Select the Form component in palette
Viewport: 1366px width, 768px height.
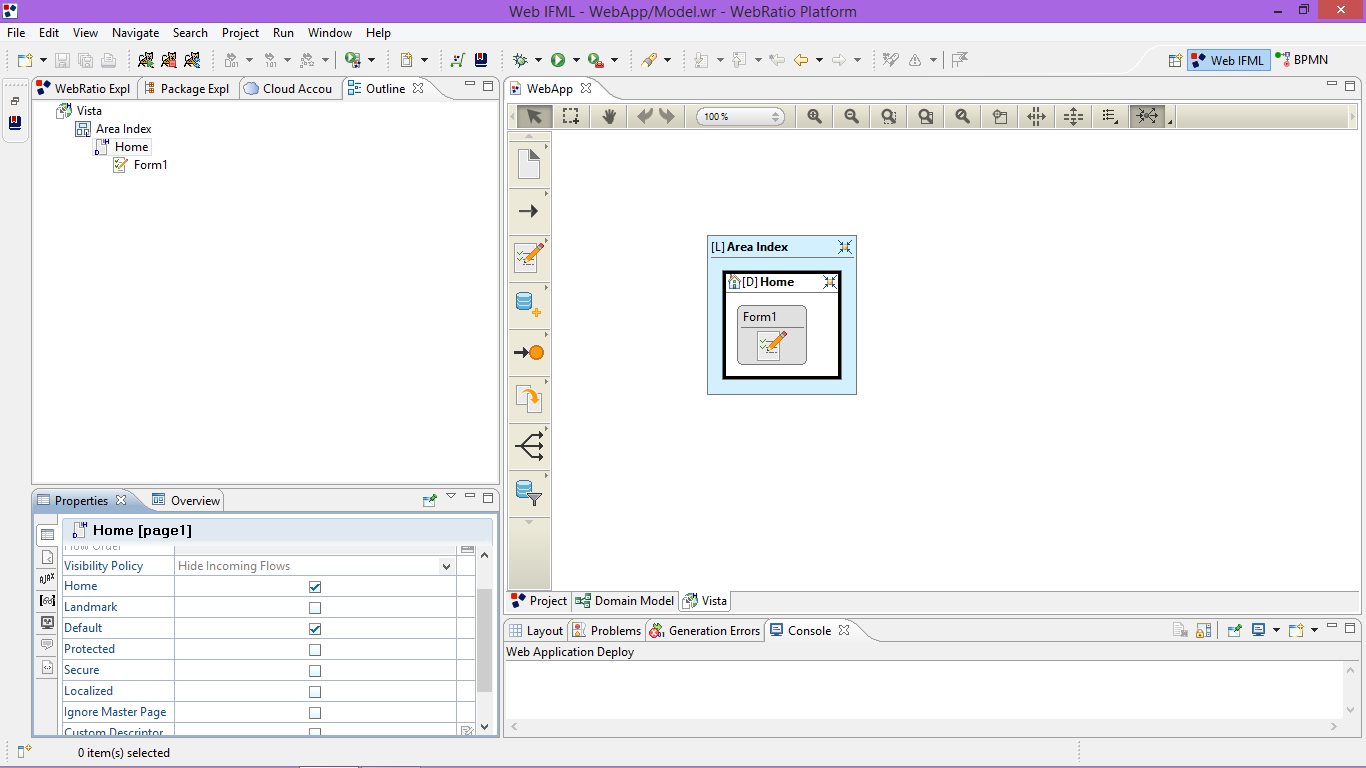pos(529,257)
